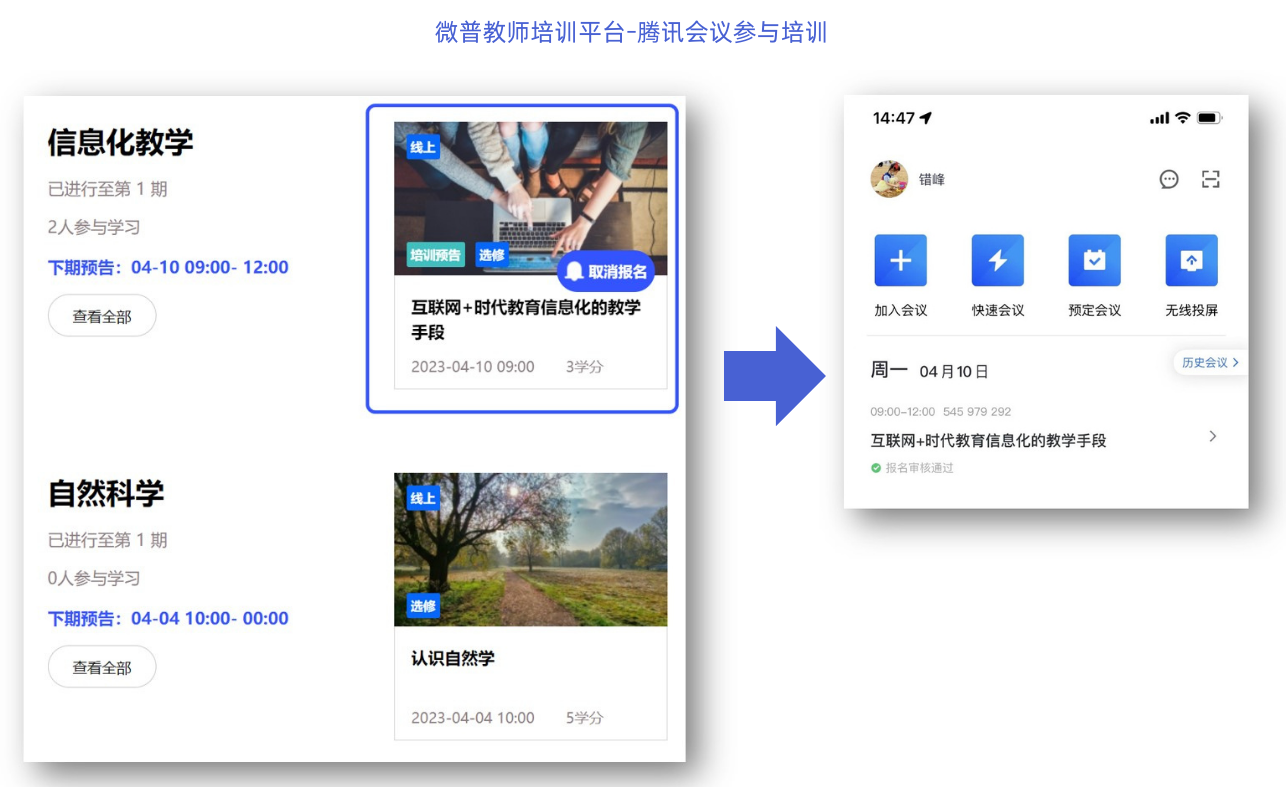Tap the cellular signal bars icon

coord(1159,119)
